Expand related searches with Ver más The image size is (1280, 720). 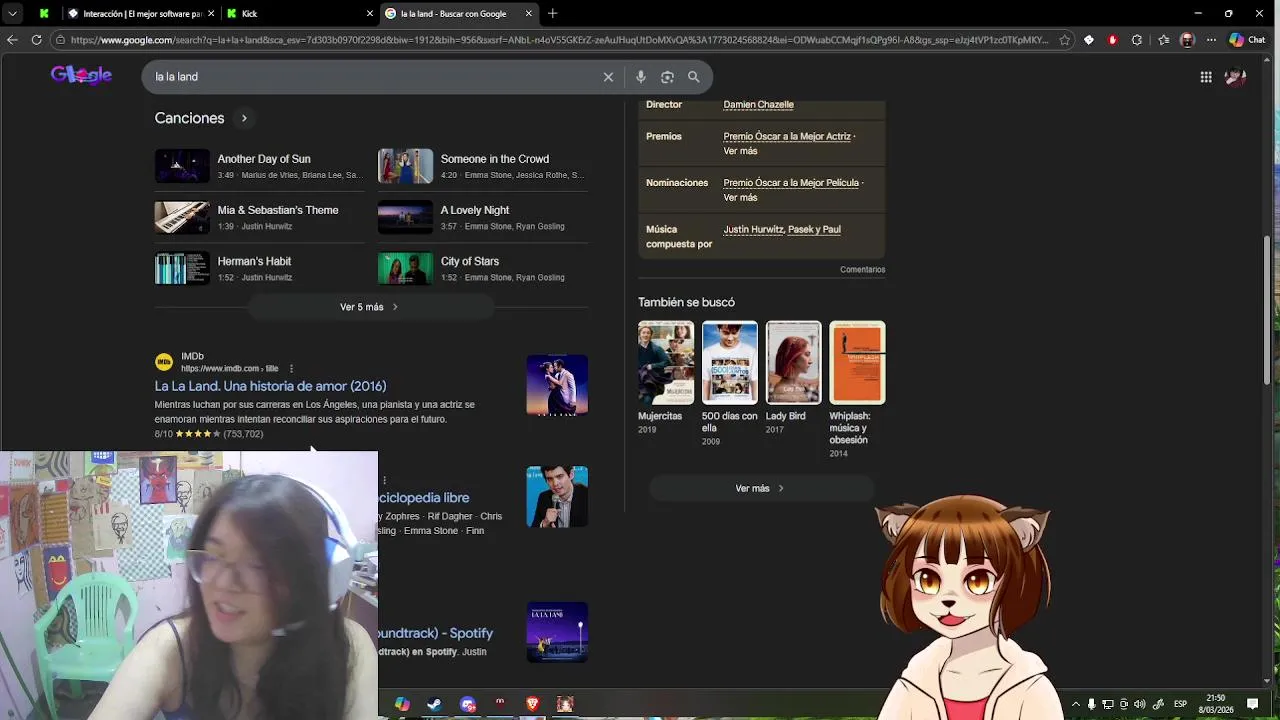click(761, 488)
